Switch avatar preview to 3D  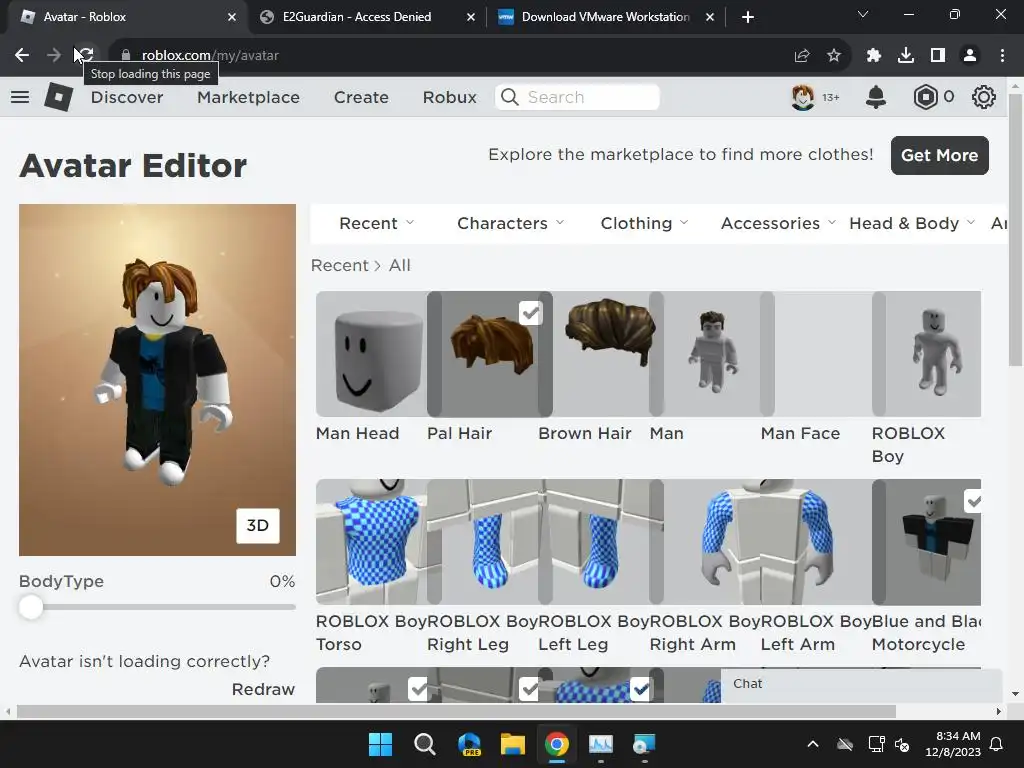(x=258, y=526)
